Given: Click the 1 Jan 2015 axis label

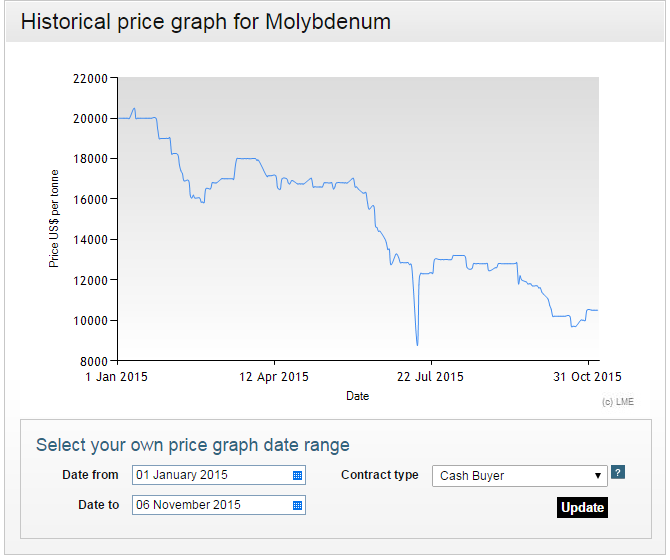Looking at the screenshot, I should coord(117,377).
